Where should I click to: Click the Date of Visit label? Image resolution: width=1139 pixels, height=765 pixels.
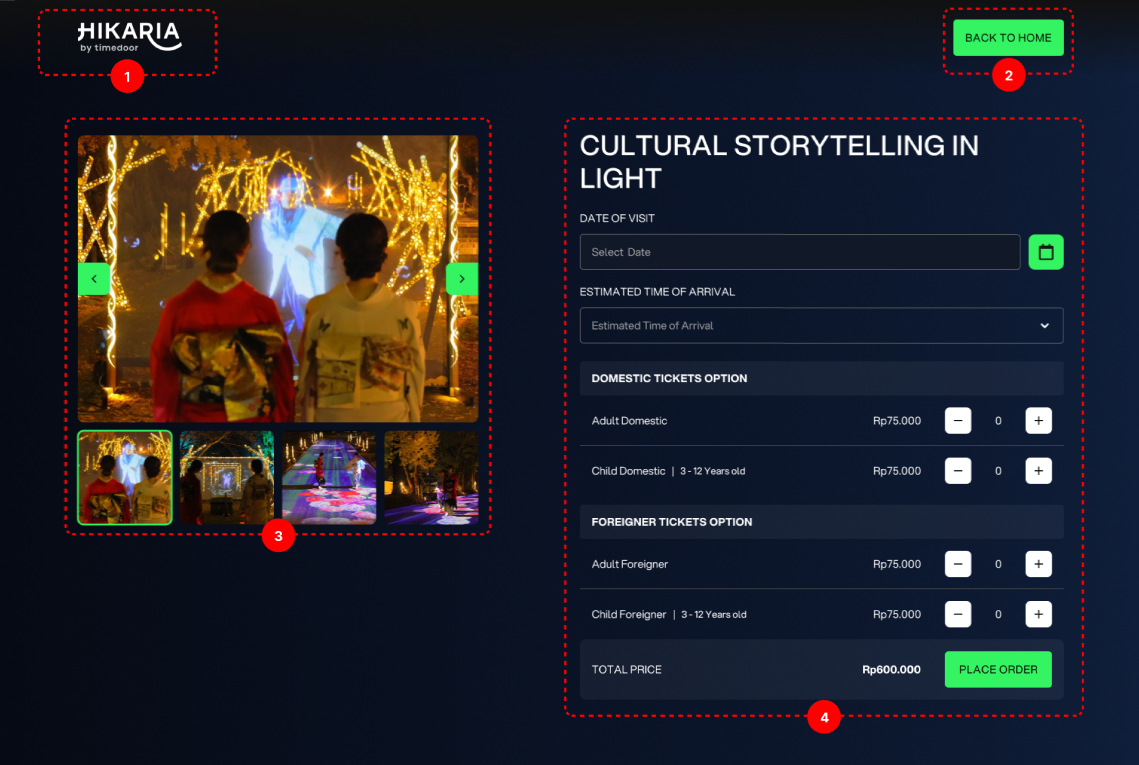617,218
